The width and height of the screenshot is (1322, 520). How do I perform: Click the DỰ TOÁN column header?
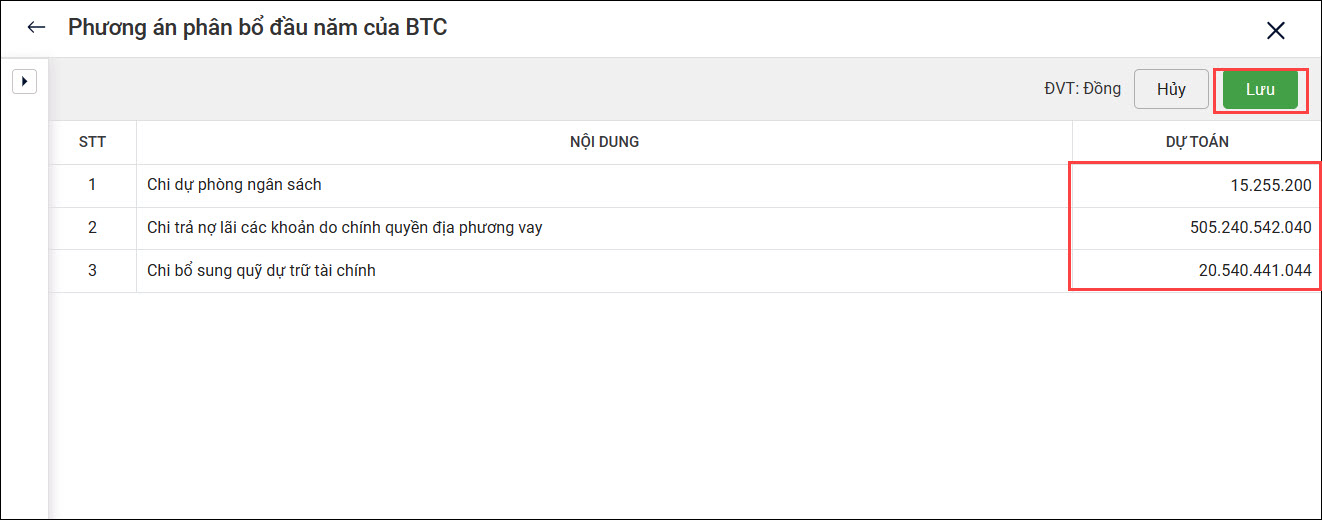click(1196, 142)
